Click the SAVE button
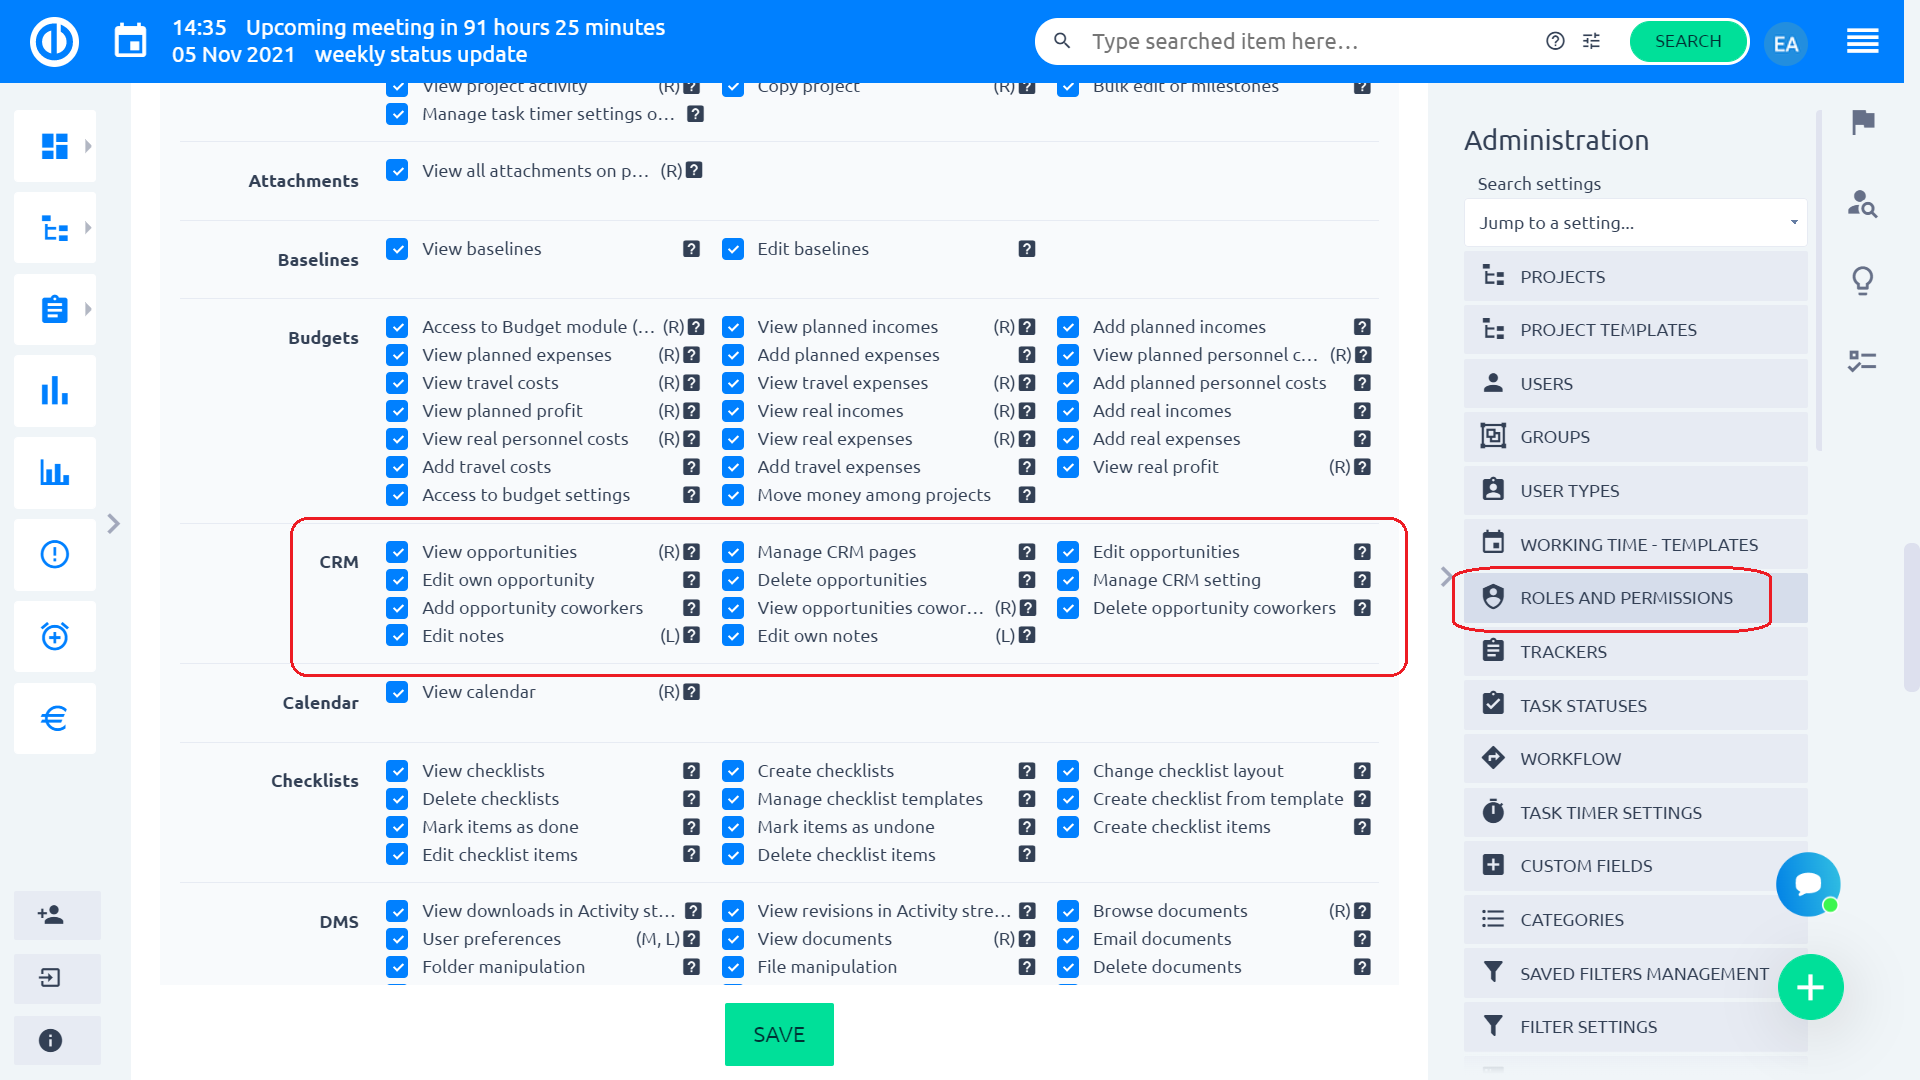 (x=779, y=1035)
